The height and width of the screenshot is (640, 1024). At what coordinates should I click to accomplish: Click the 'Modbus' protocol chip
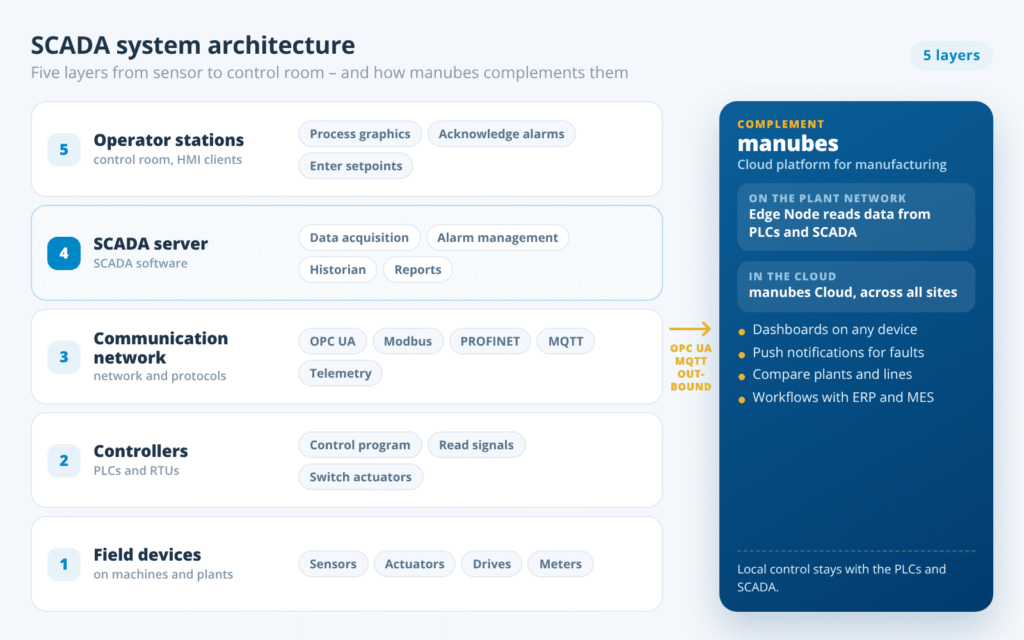408,342
